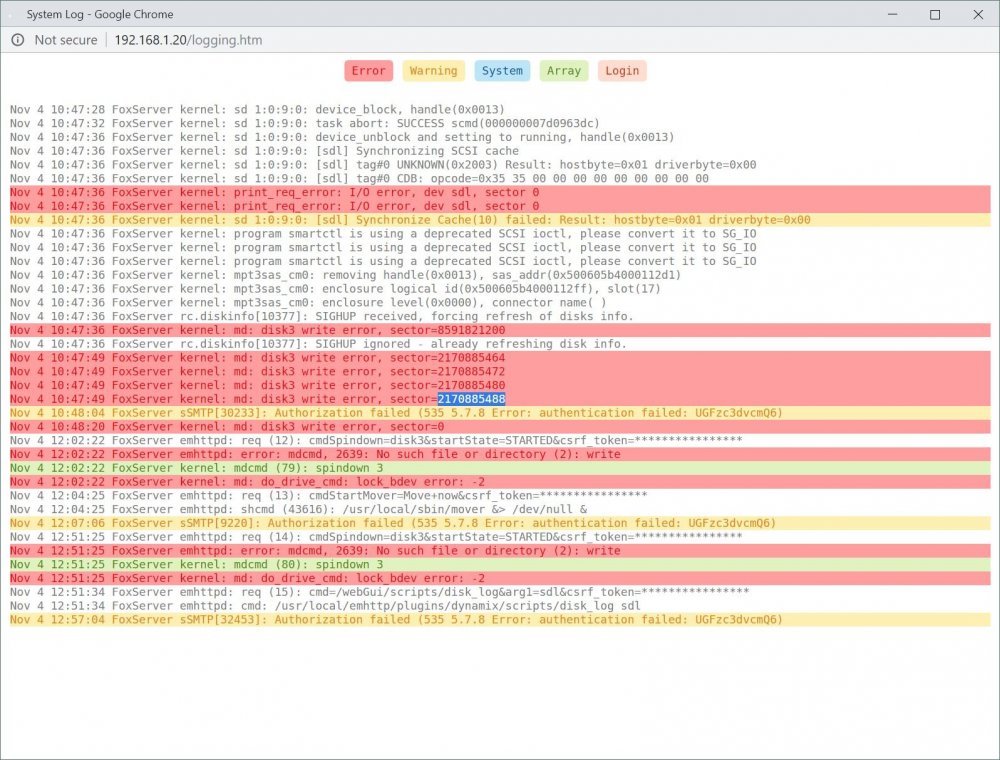This screenshot has width=1000, height=760.
Task: Click the 192.168.1.20/logging.htm address field
Action: 188,40
